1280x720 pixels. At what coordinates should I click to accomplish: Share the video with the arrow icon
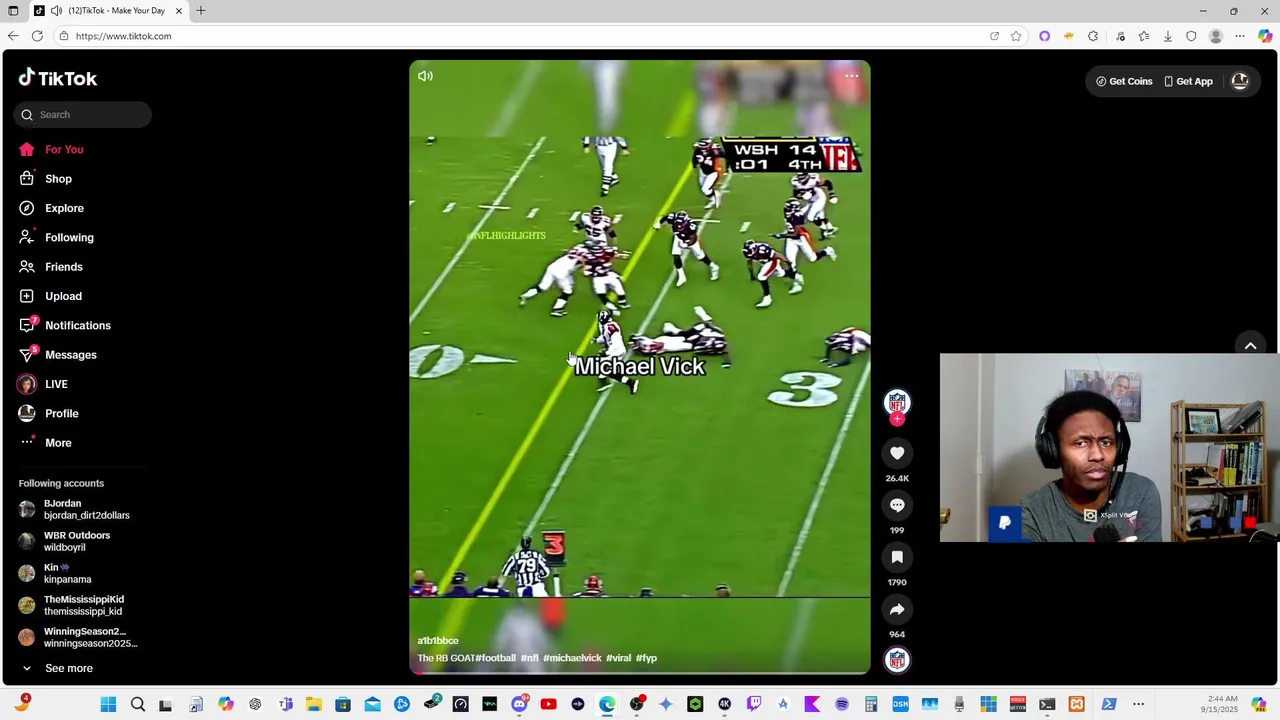point(897,609)
